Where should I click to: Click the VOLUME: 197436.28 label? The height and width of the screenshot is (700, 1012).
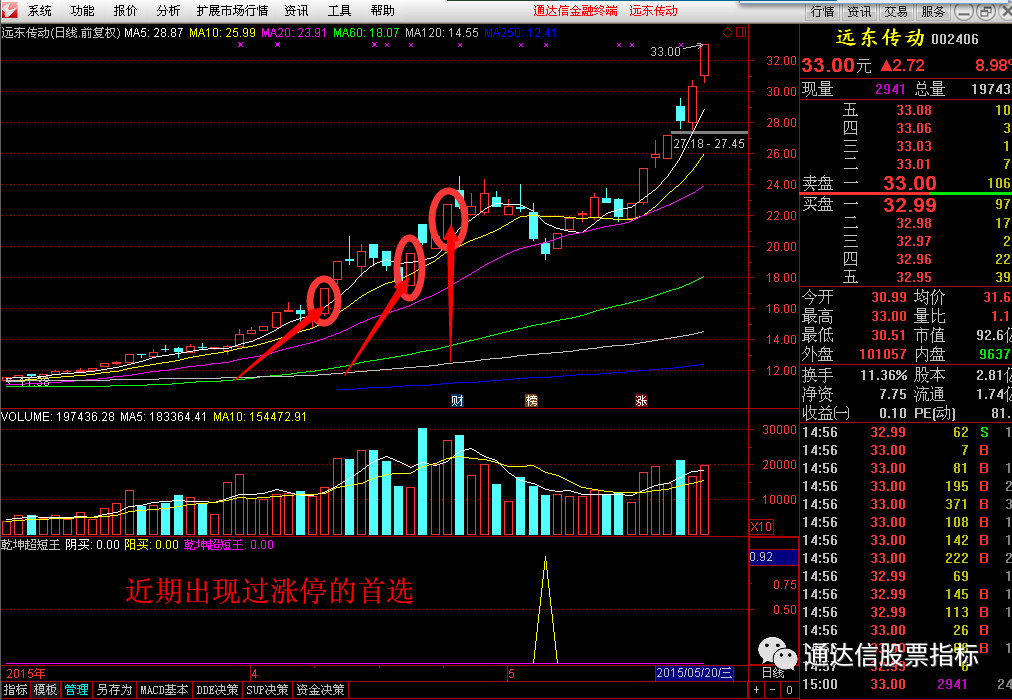(59, 417)
